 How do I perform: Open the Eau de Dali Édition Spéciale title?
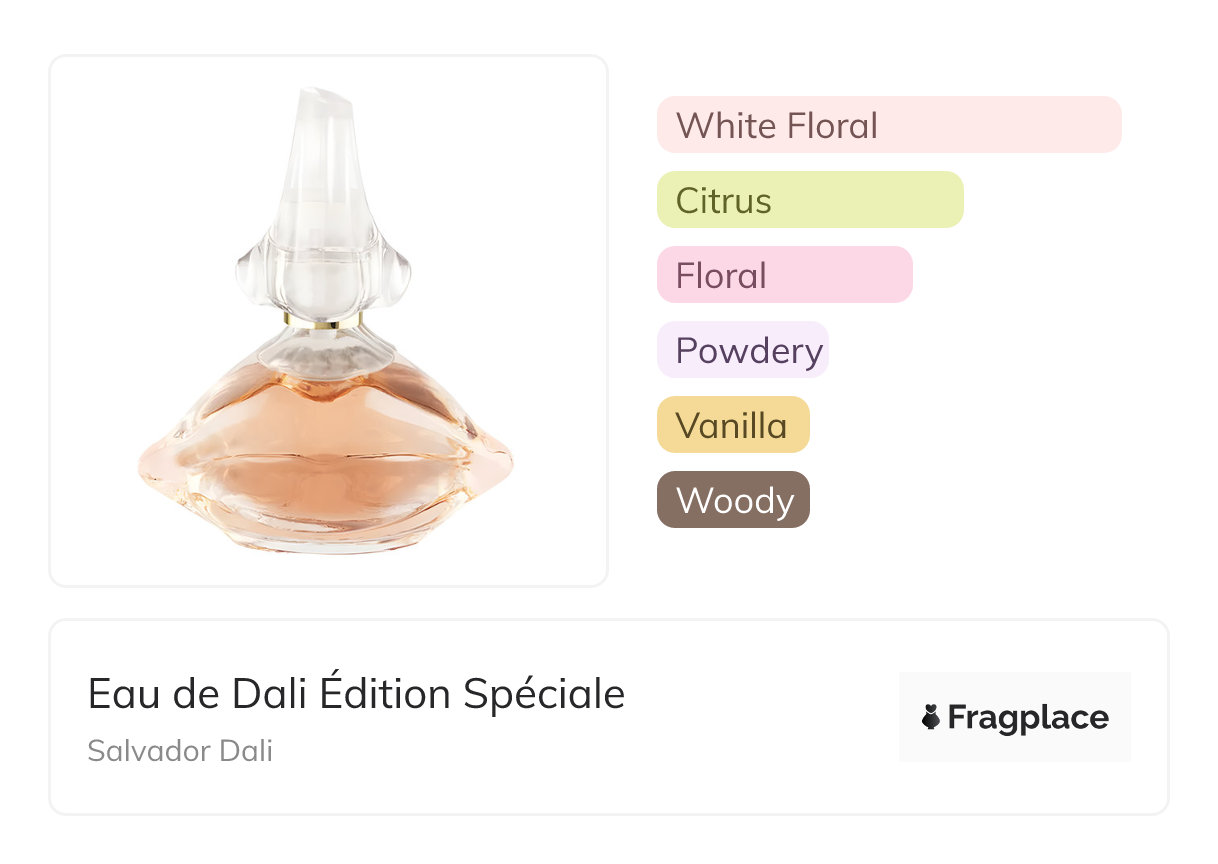point(356,694)
